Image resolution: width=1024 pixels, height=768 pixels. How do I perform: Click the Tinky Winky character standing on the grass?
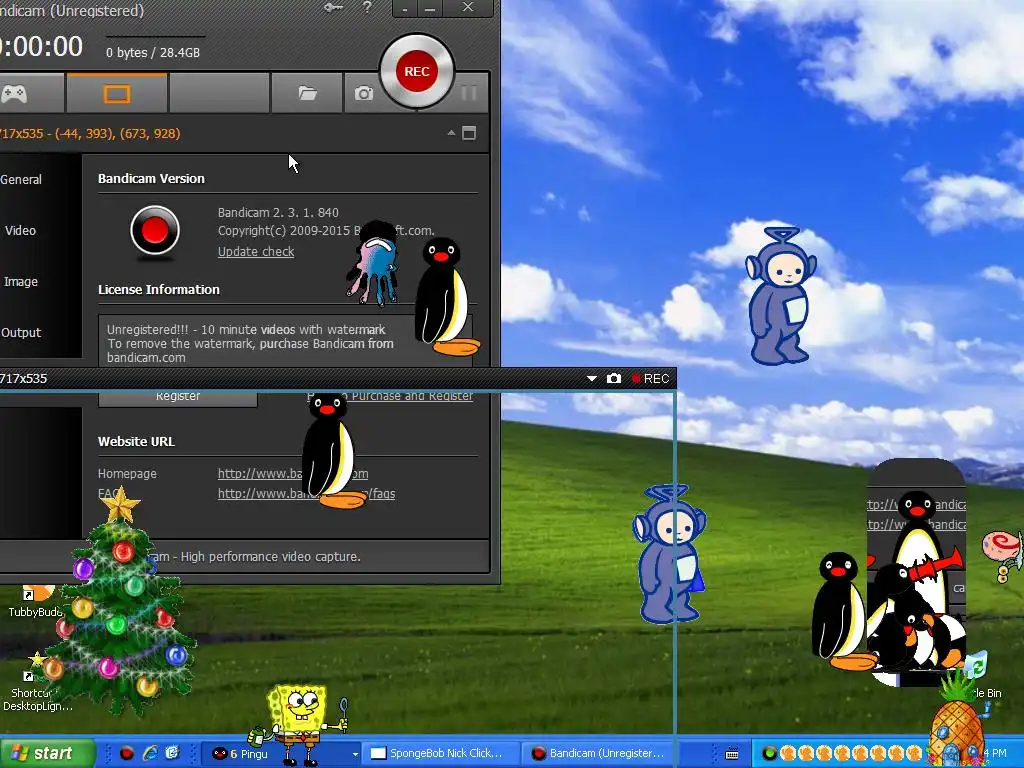(669, 554)
